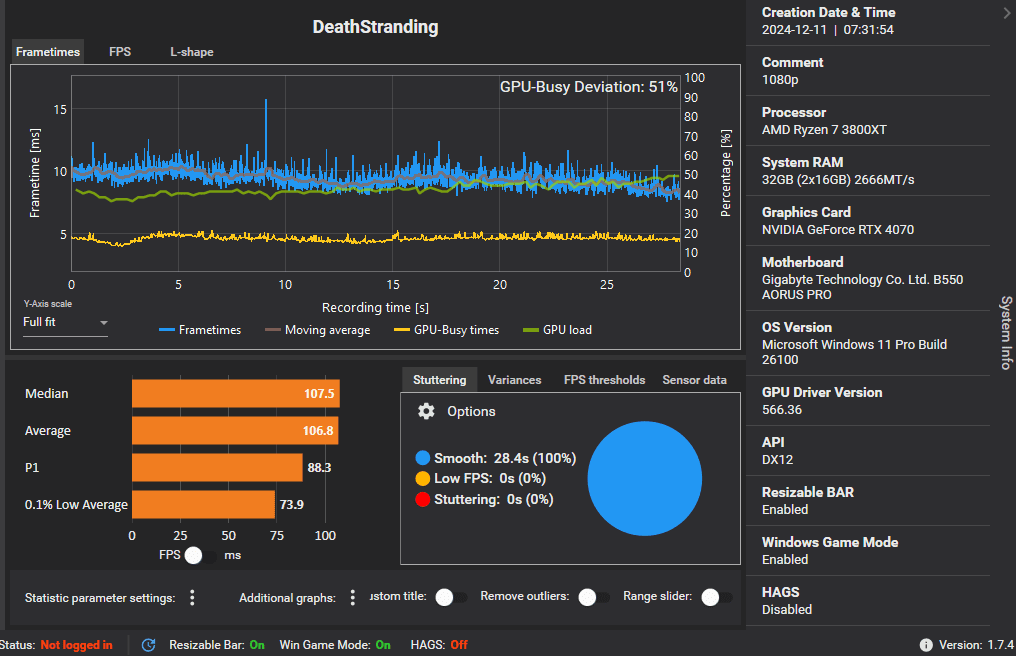Switch to the FPS graph tab
Screen dimensions: 1016x656
pos(120,52)
